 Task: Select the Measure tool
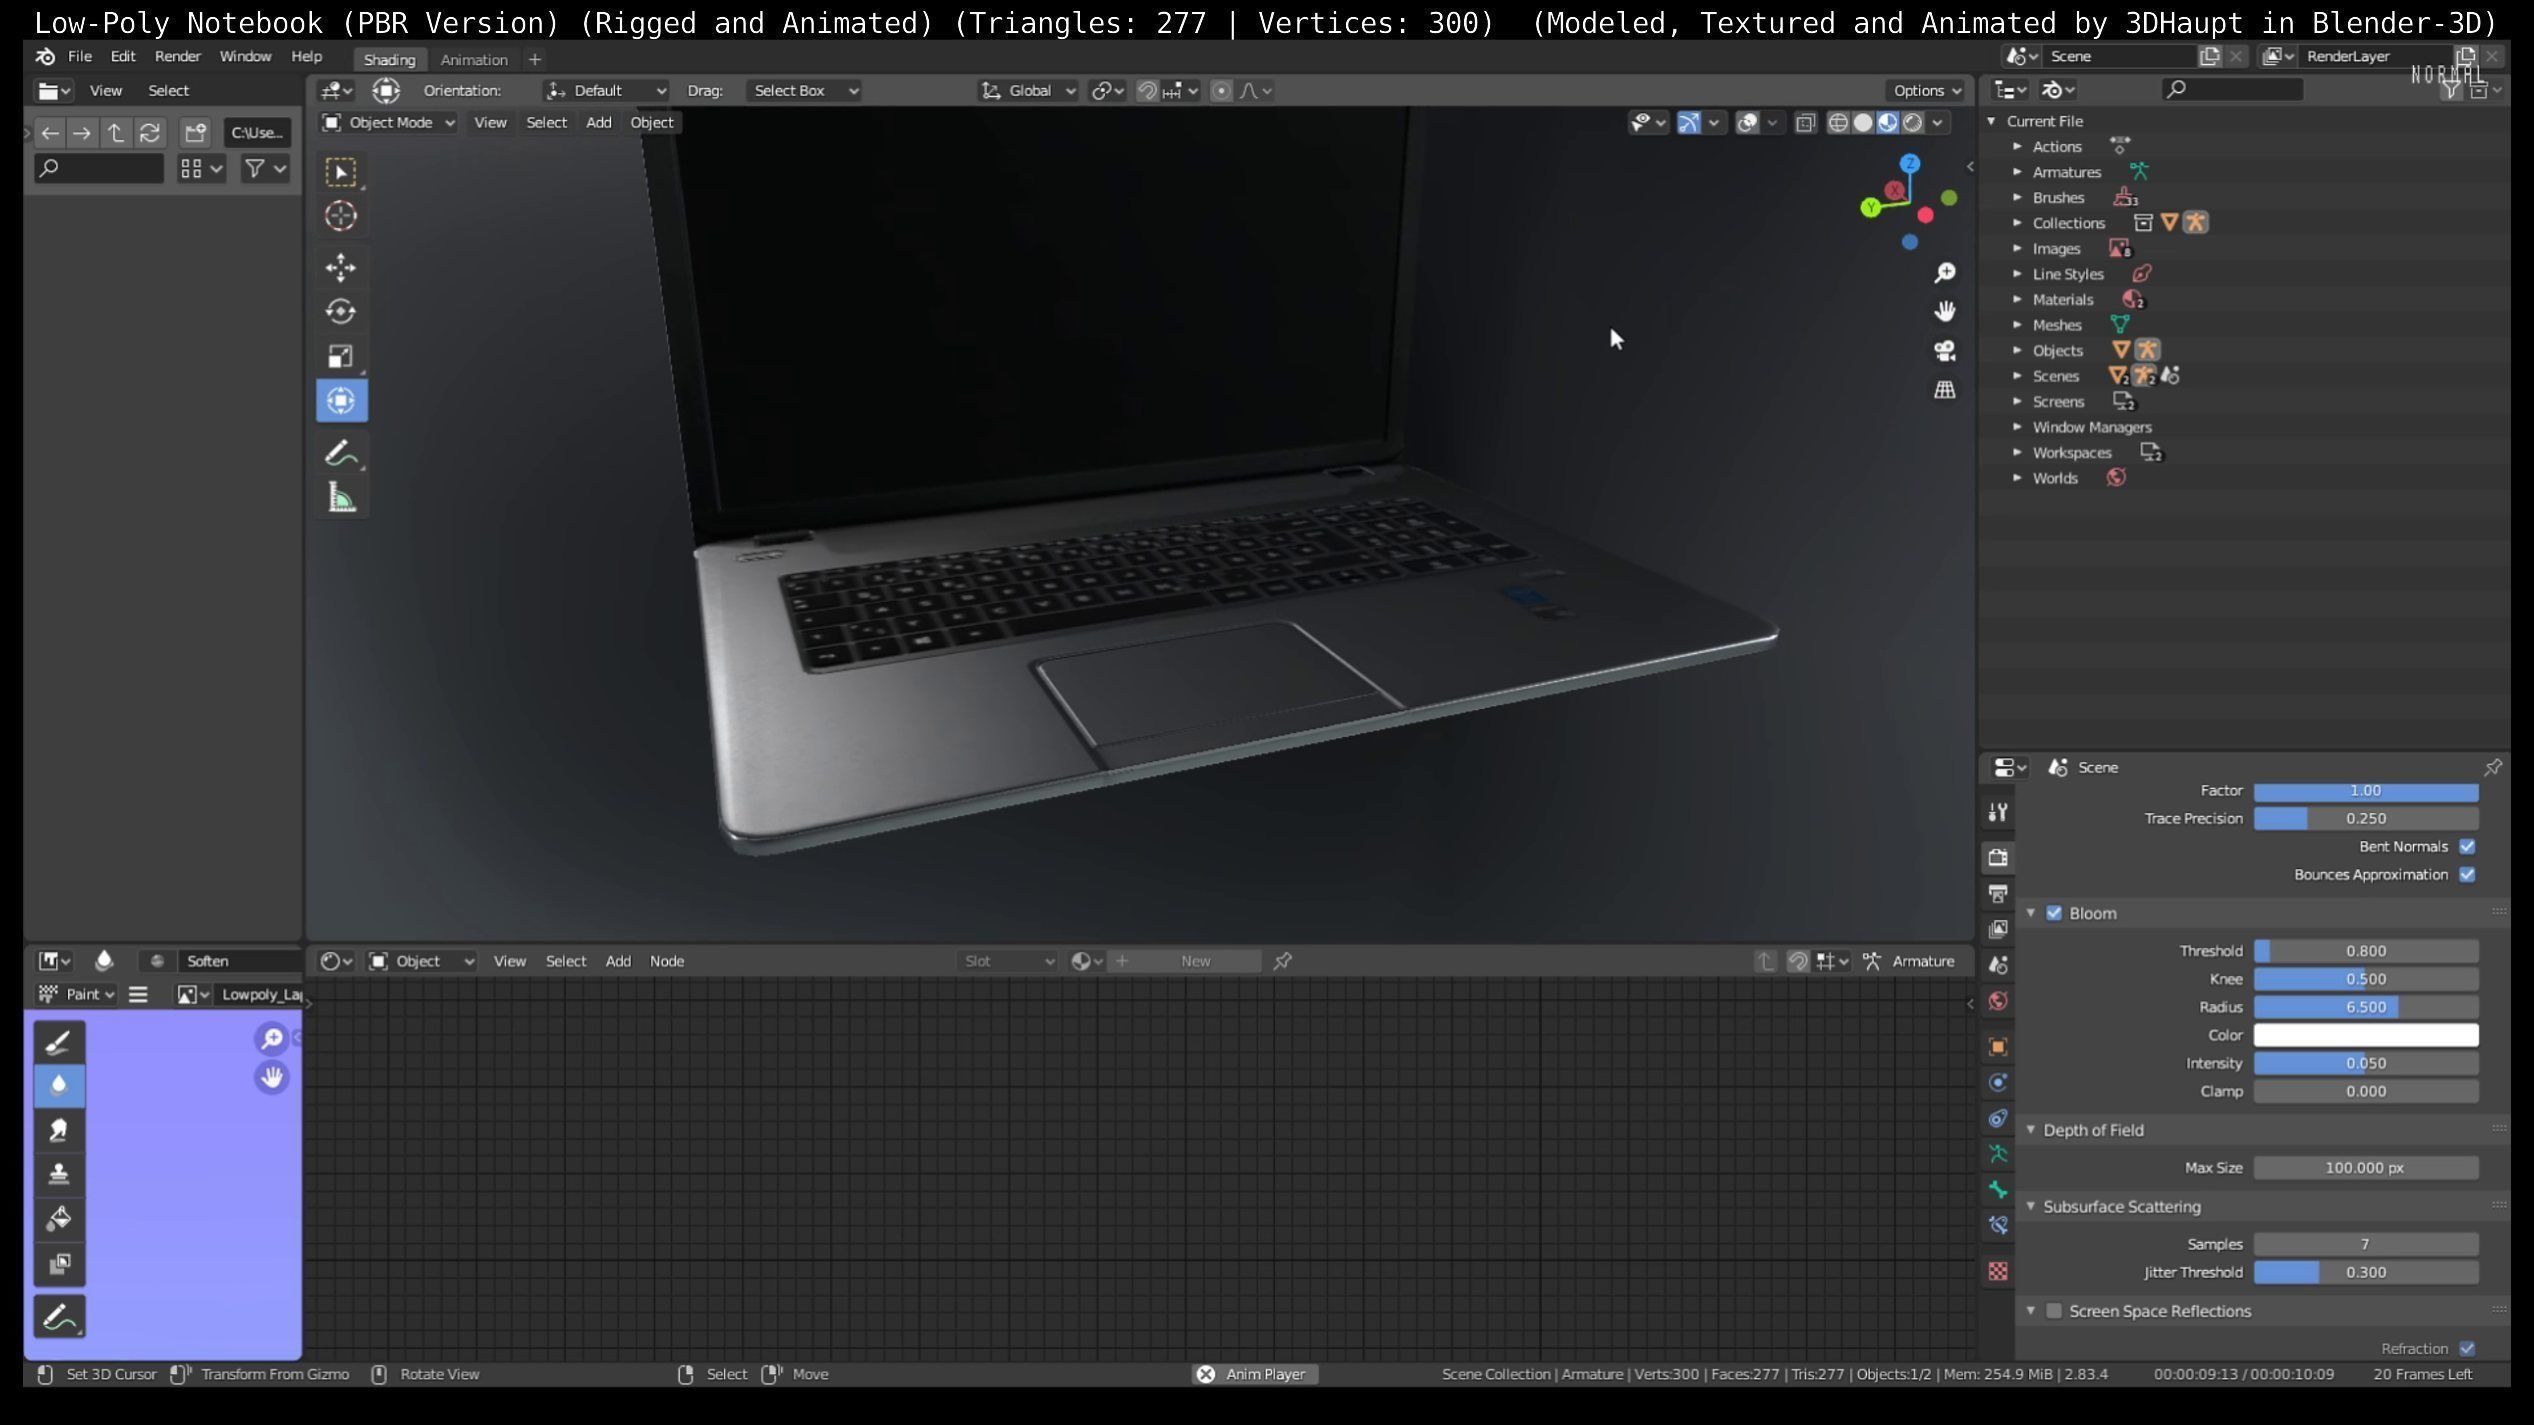(x=342, y=498)
